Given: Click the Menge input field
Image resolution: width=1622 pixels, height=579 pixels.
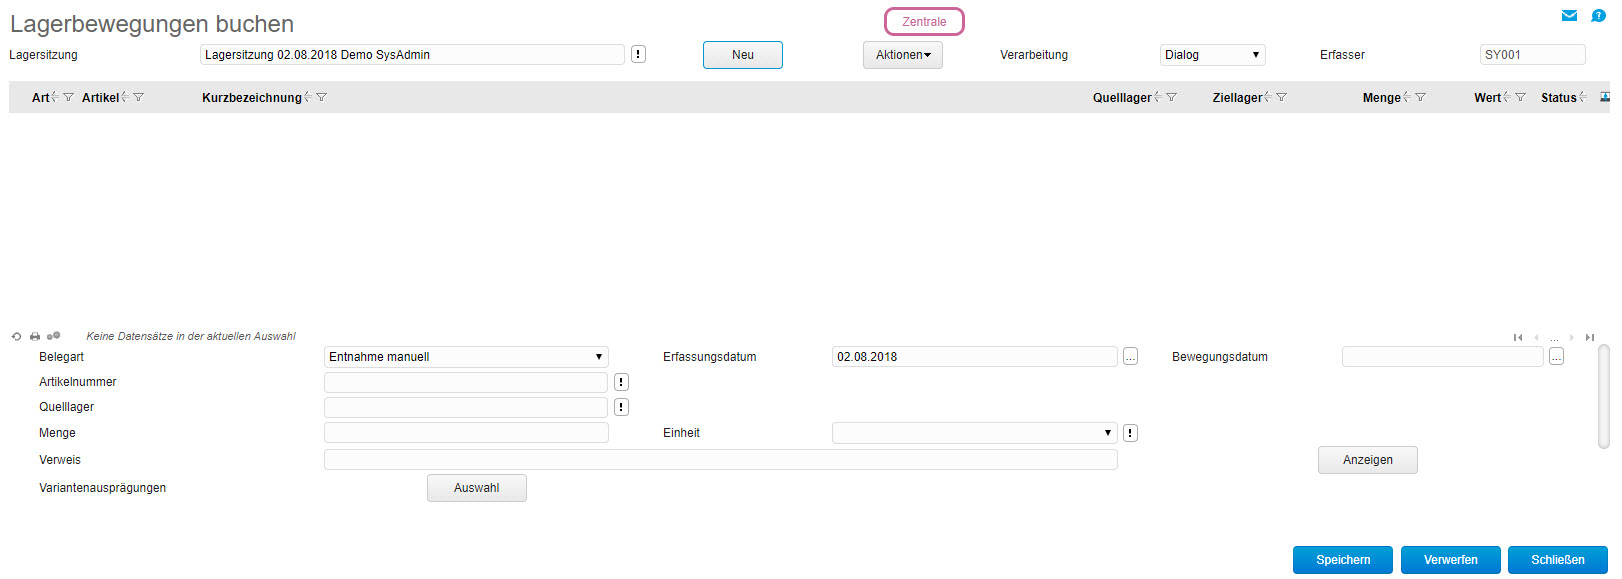Looking at the screenshot, I should click(466, 433).
